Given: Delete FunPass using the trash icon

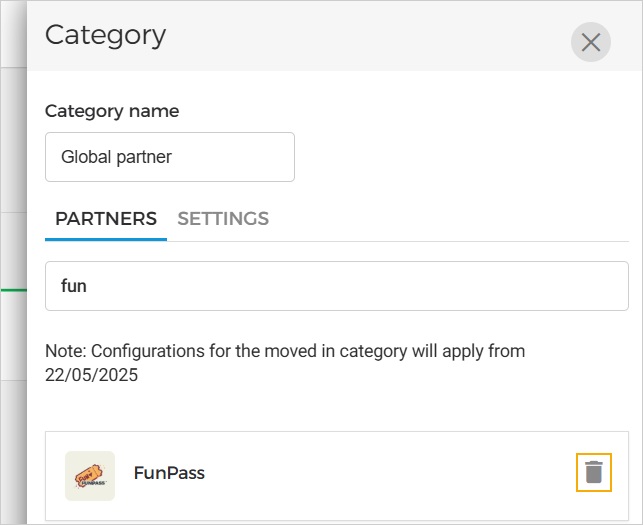Looking at the screenshot, I should [x=594, y=472].
